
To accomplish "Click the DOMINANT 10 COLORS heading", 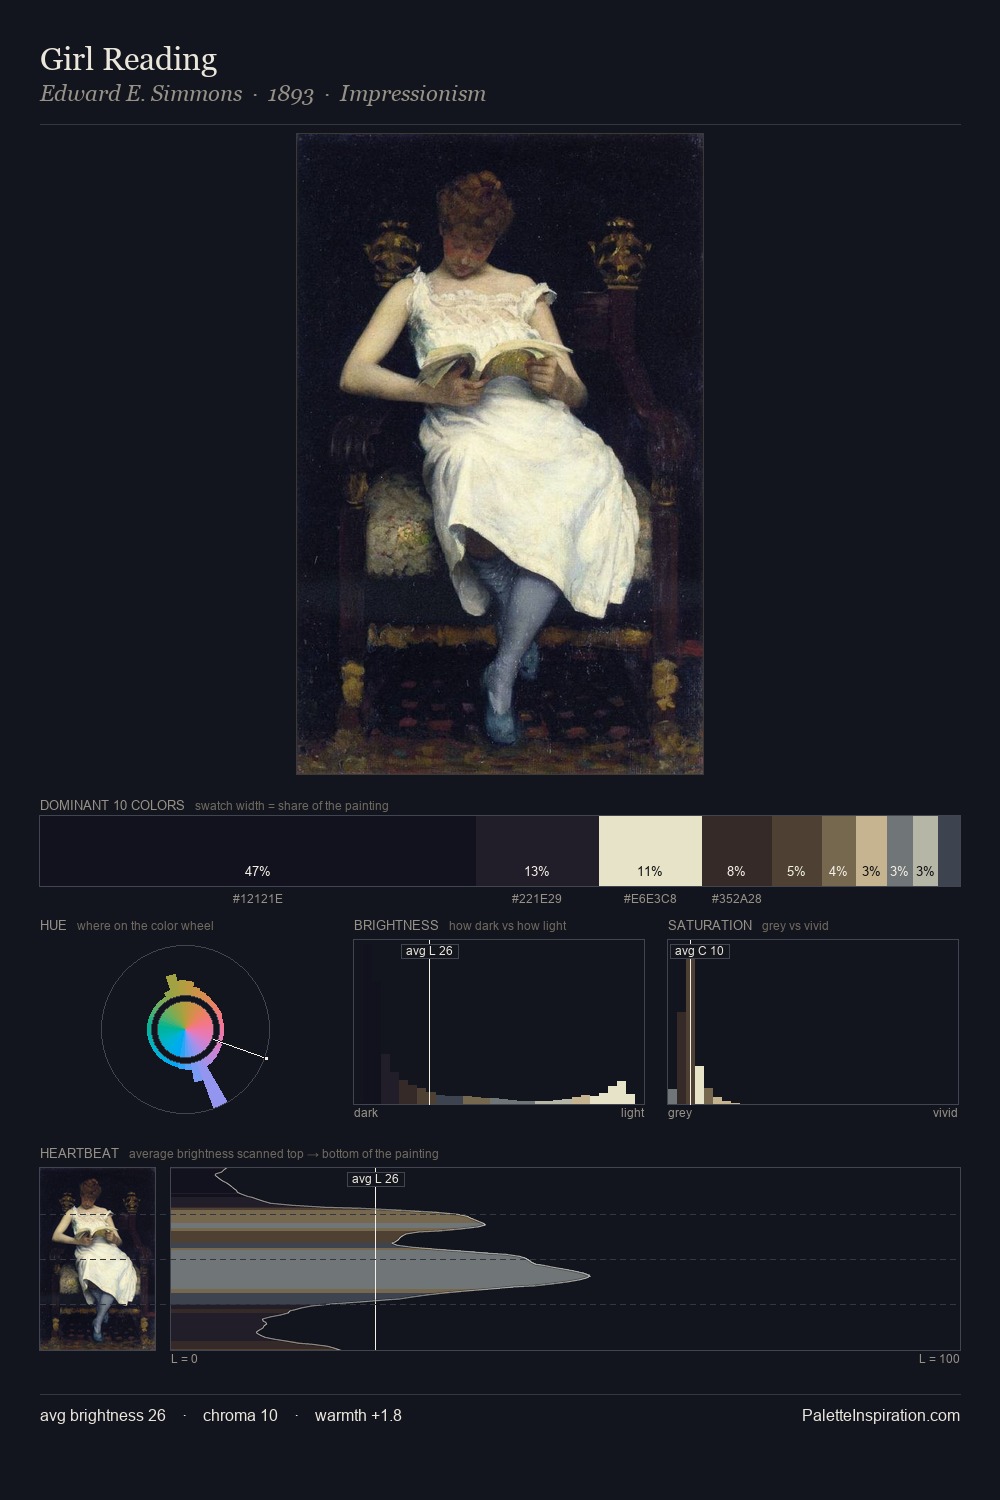I will coord(112,805).
